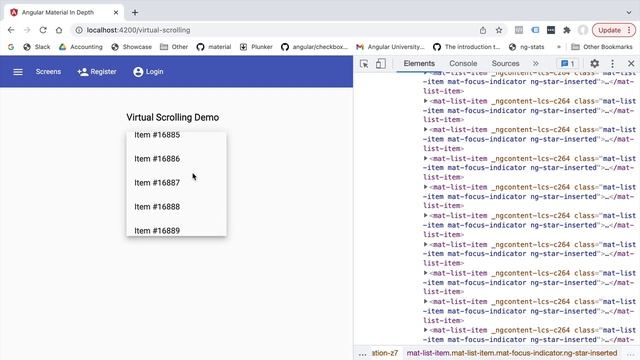
Task: Open the Angular University bookmark
Action: point(390,47)
